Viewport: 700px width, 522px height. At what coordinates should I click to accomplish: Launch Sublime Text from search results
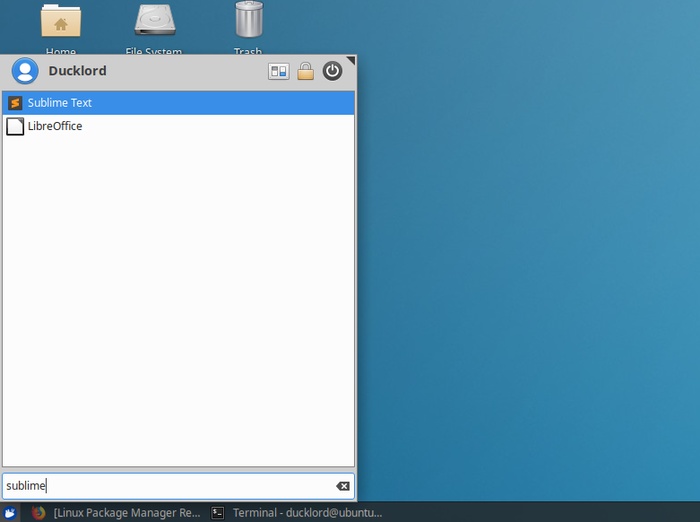coord(179,103)
